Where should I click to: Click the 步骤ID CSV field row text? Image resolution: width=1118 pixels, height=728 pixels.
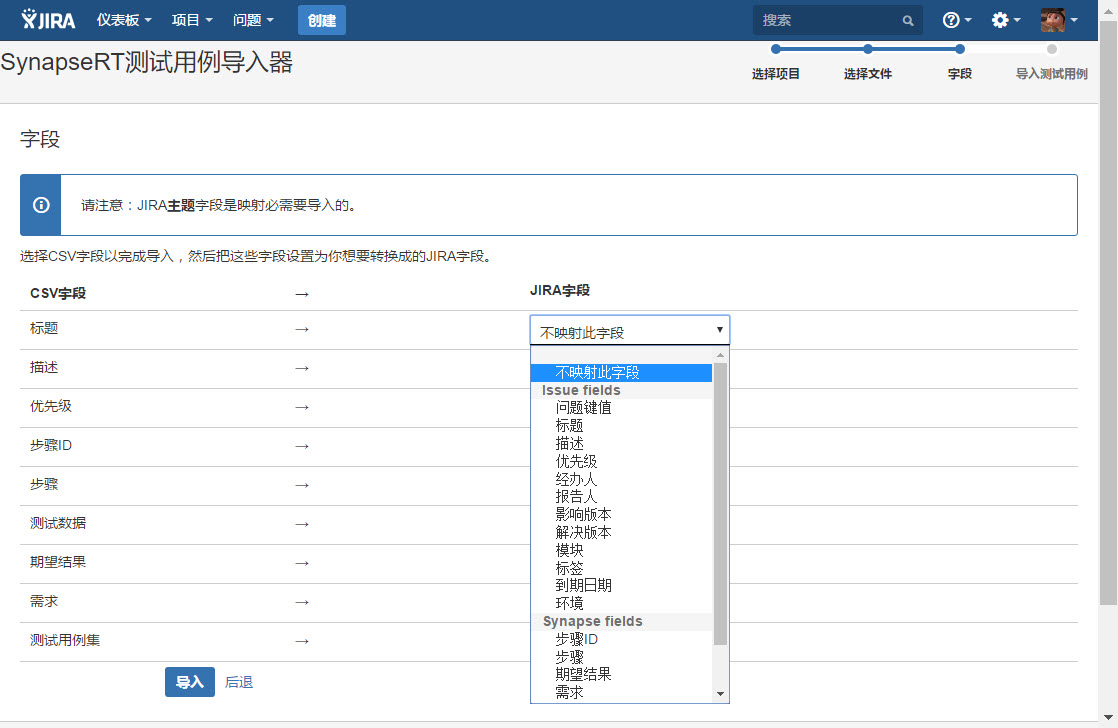point(51,446)
